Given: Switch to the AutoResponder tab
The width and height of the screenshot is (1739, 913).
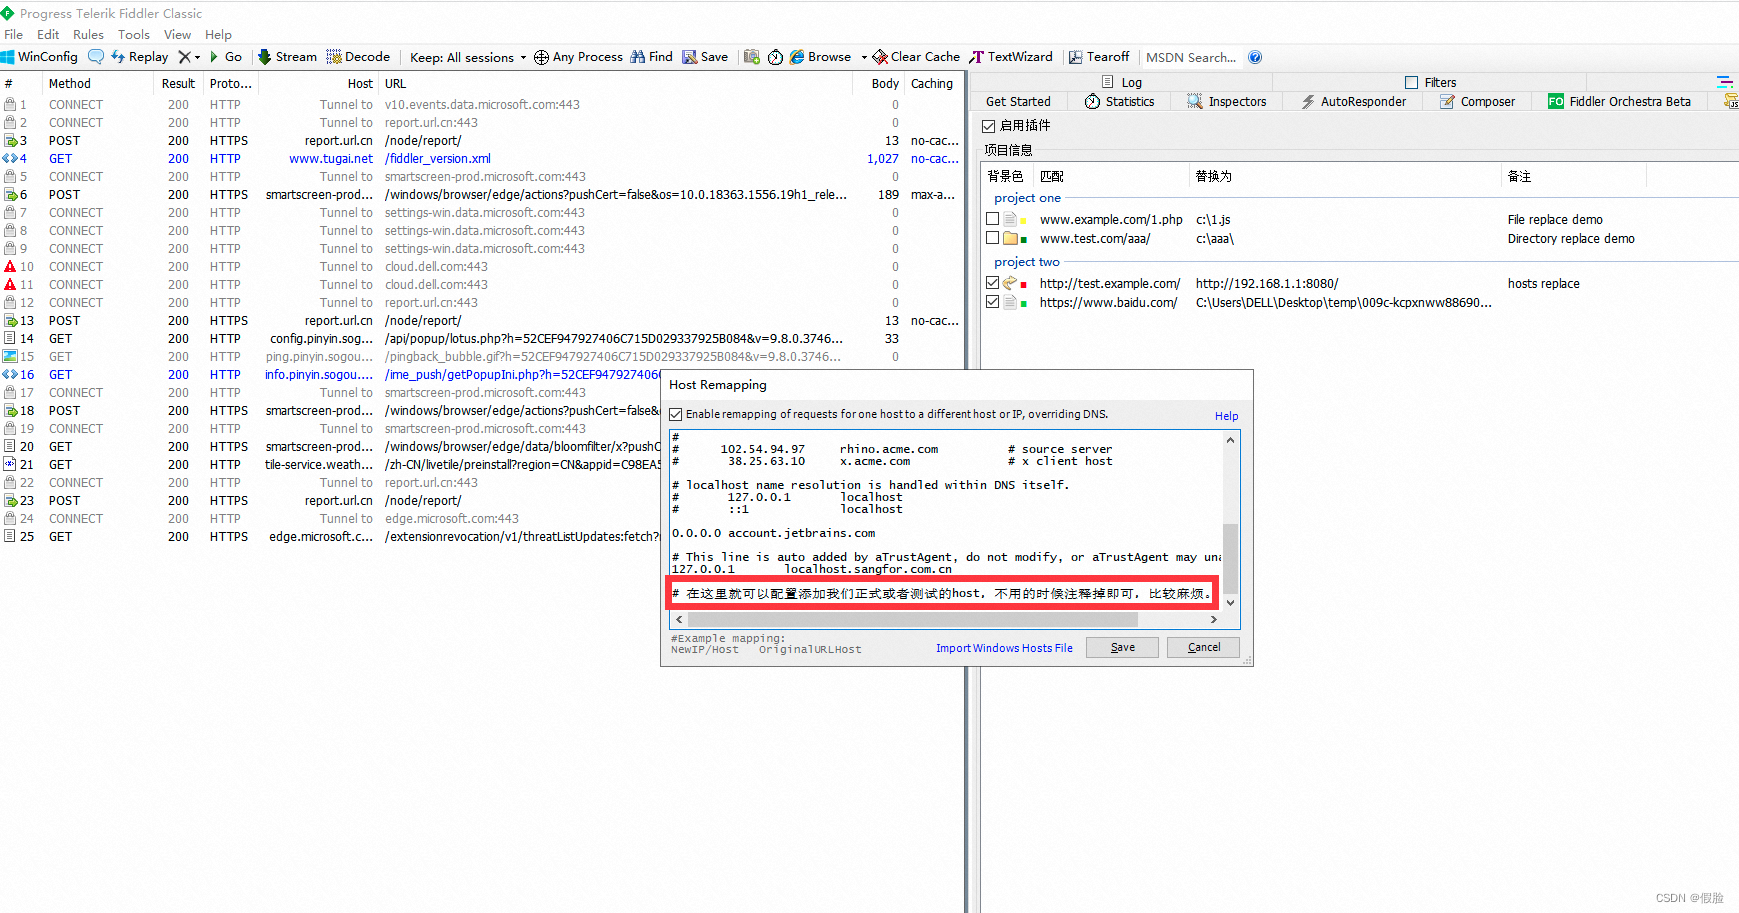Looking at the screenshot, I should click(x=1354, y=101).
